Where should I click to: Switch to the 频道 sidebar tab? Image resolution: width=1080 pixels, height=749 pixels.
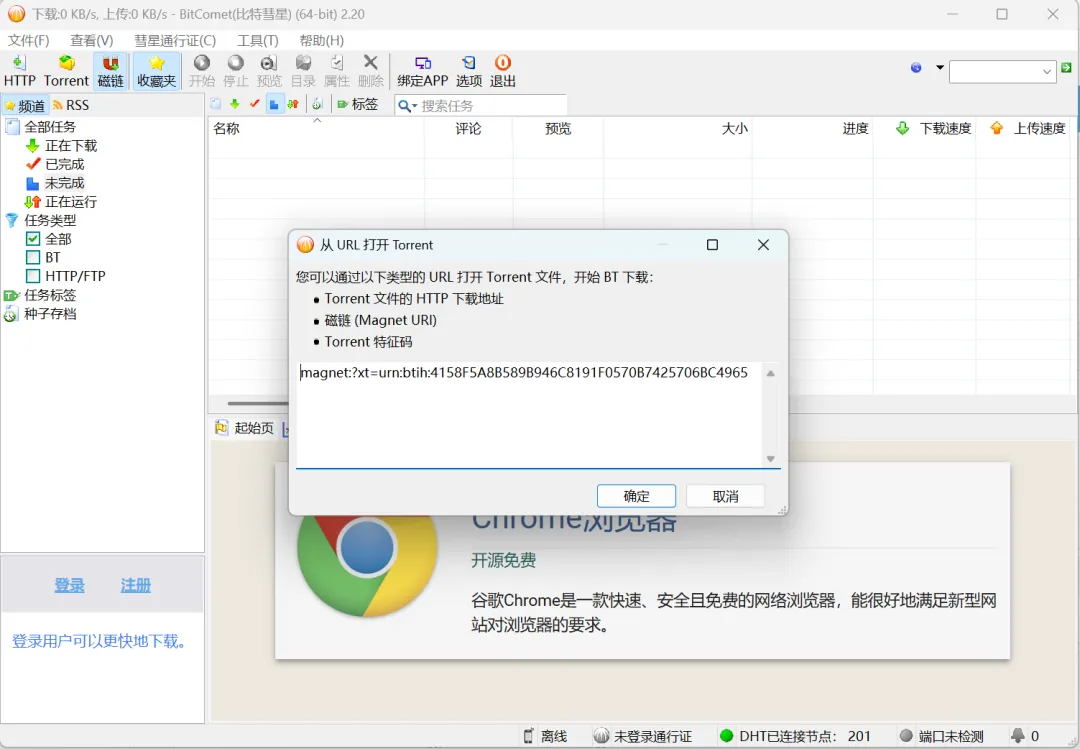pyautogui.click(x=25, y=105)
